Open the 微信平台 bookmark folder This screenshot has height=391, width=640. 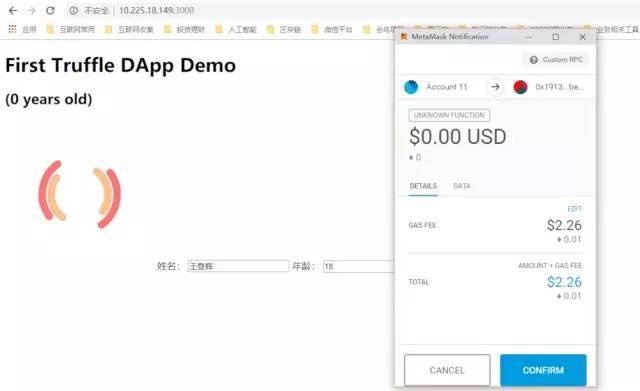coord(332,29)
